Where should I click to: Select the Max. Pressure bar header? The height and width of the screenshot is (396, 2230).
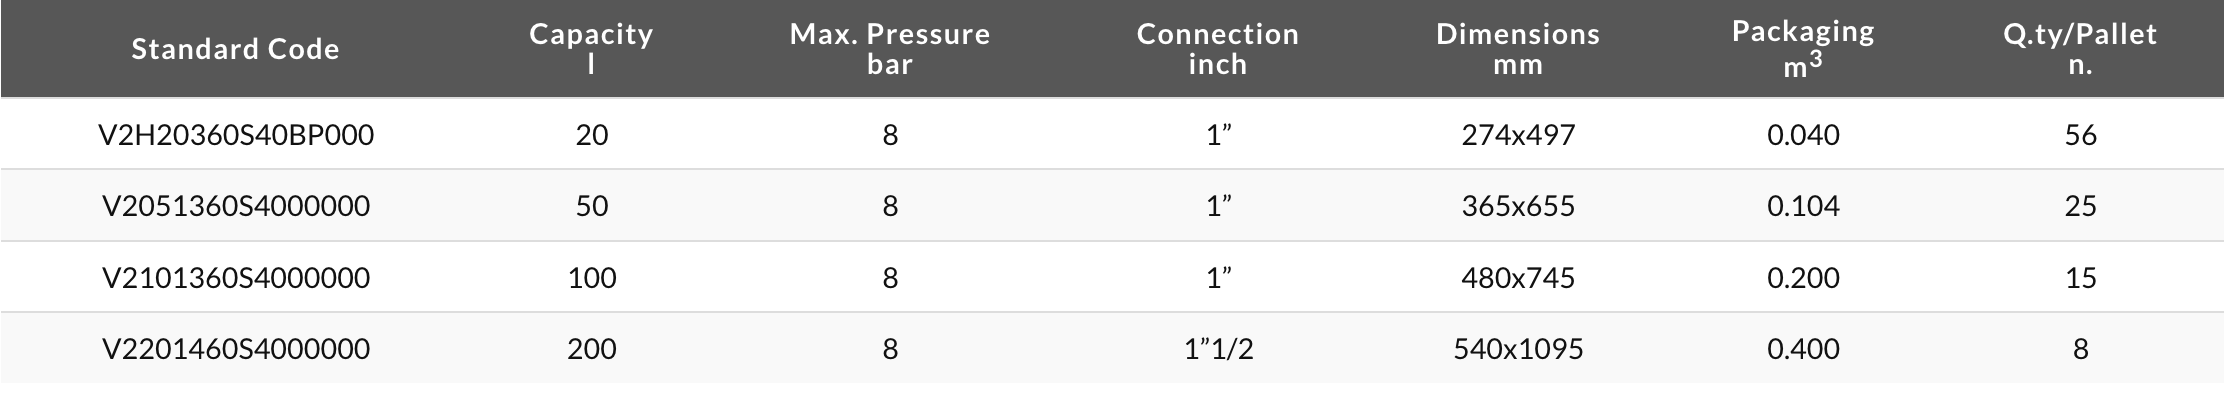890,49
